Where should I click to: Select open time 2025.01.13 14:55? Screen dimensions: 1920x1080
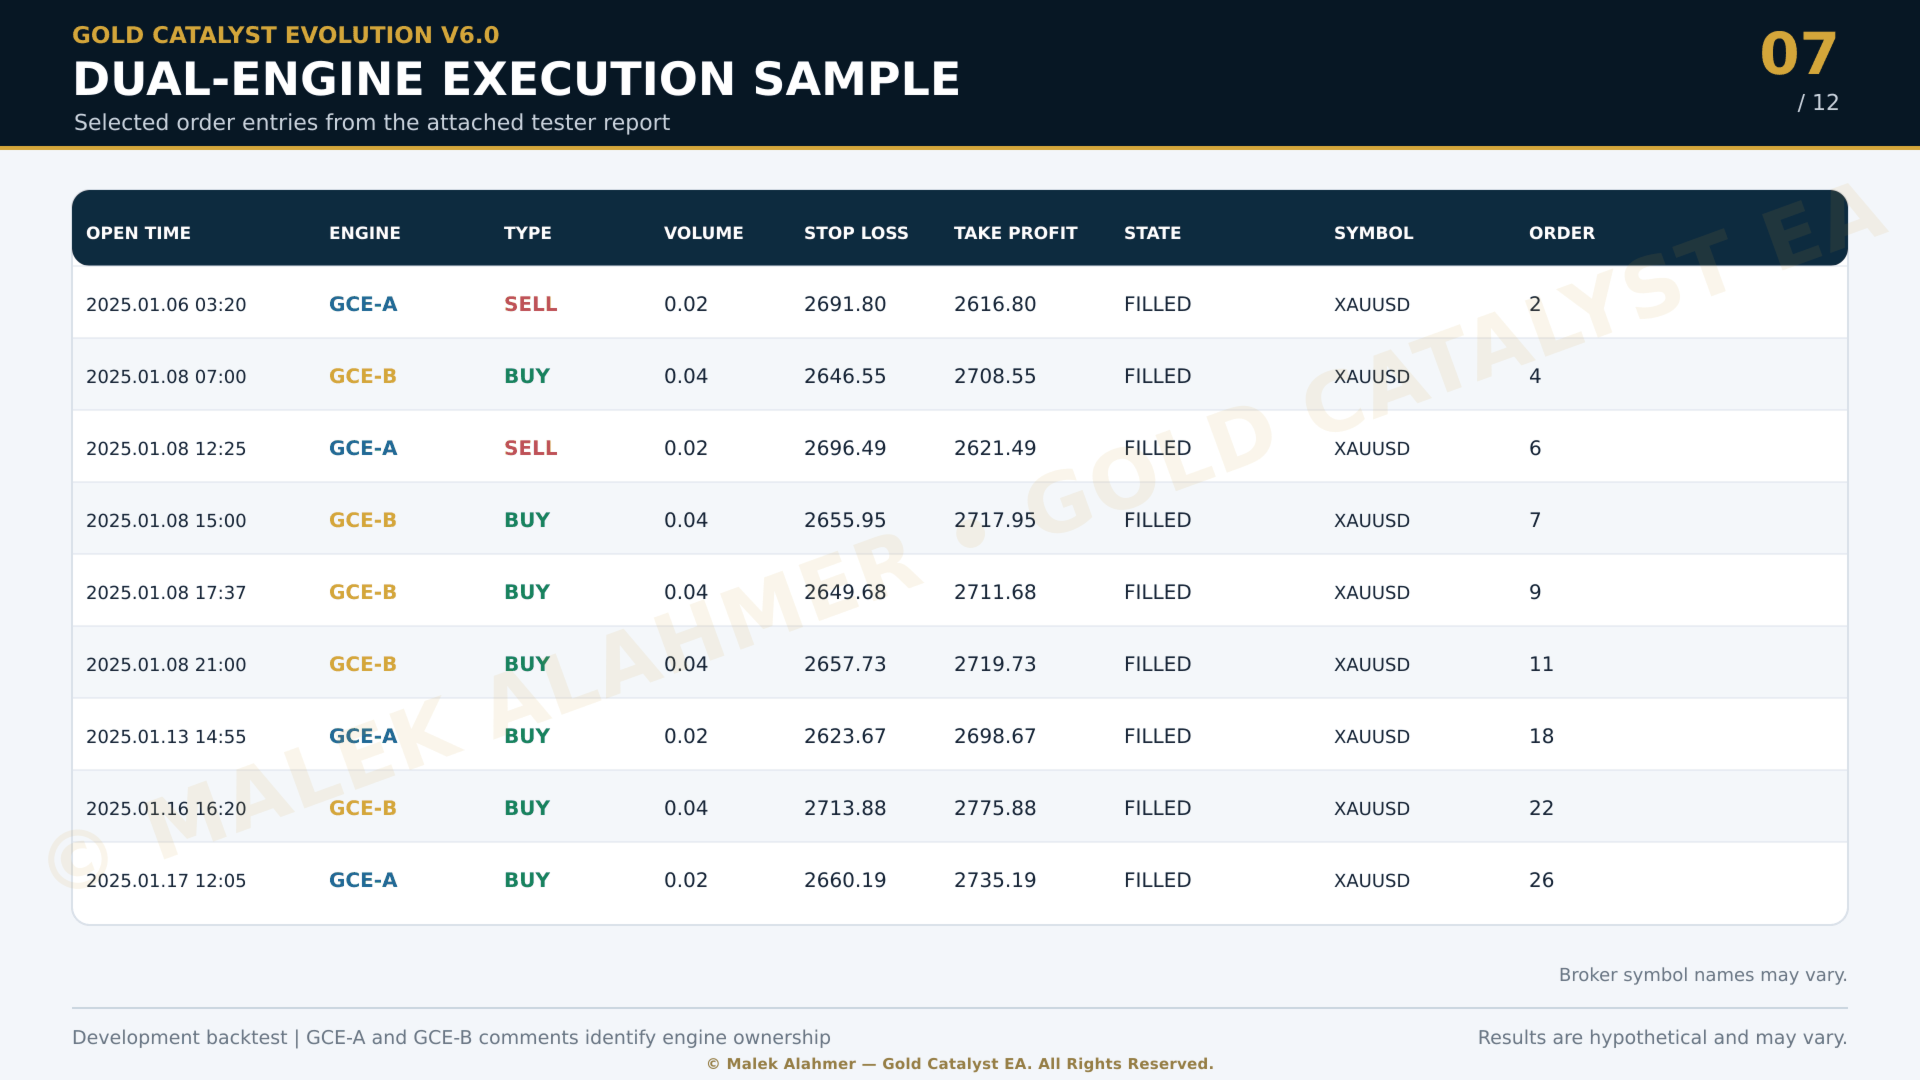click(166, 737)
